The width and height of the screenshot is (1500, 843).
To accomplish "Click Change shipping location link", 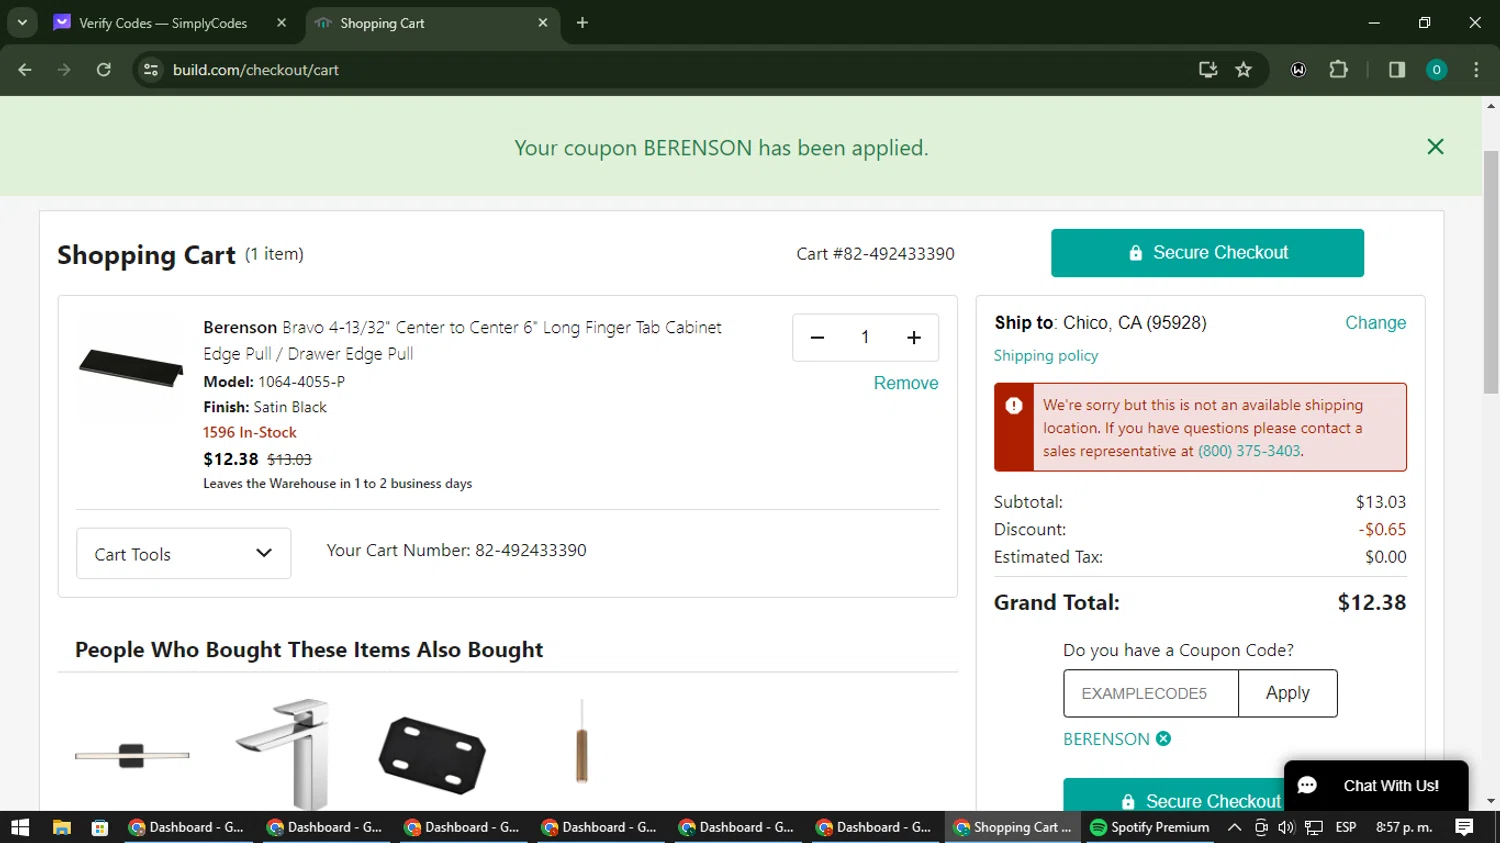I will (1375, 323).
